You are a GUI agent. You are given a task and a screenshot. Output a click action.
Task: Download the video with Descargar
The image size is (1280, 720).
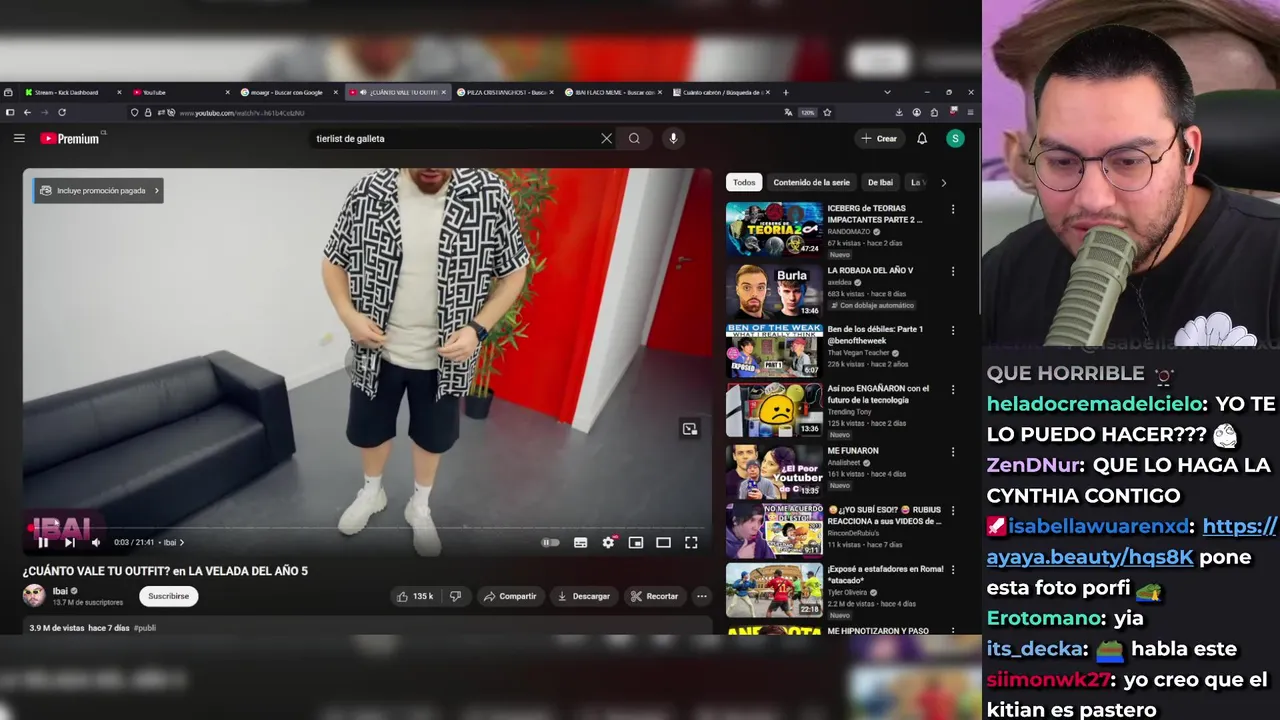[x=584, y=596]
